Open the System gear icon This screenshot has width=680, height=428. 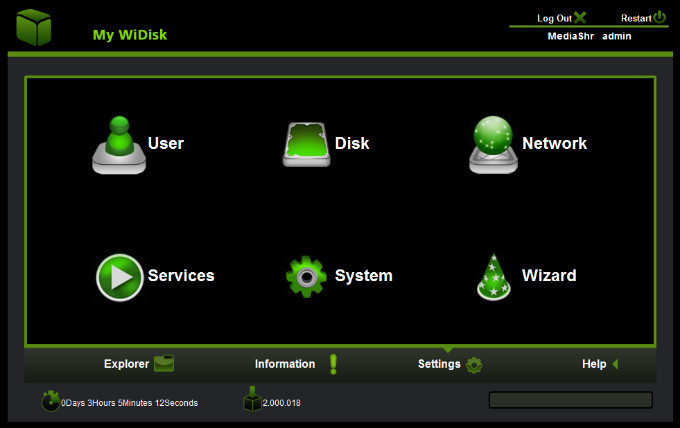306,277
